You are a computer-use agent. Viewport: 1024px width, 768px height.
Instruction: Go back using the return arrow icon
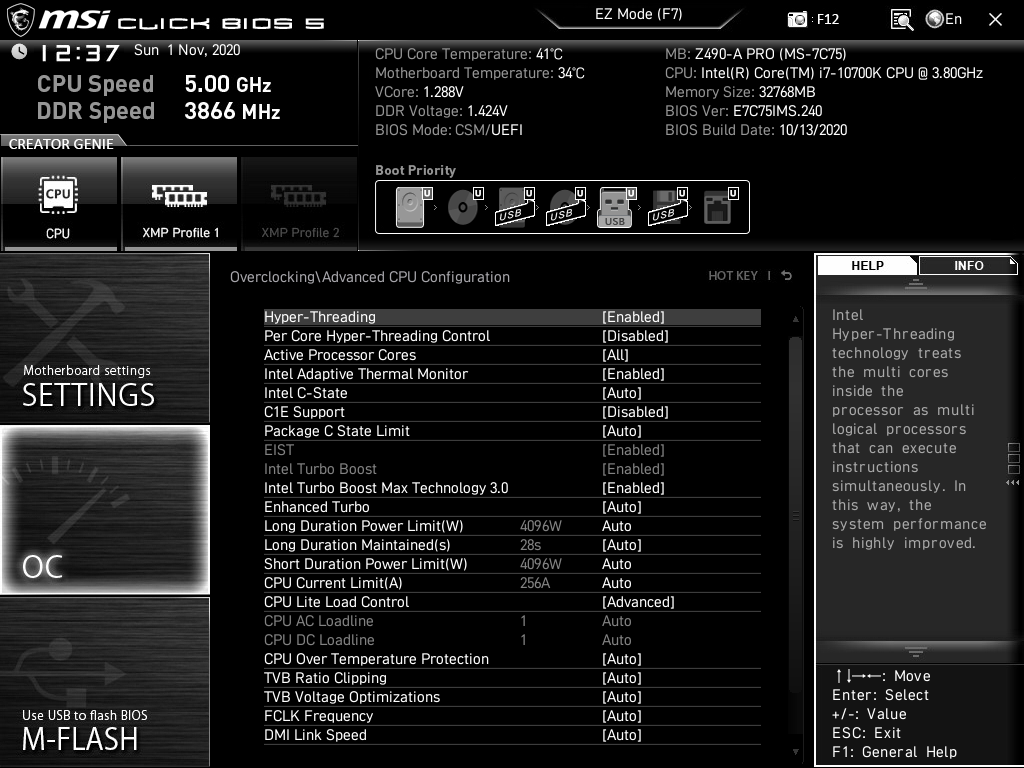[x=787, y=276]
